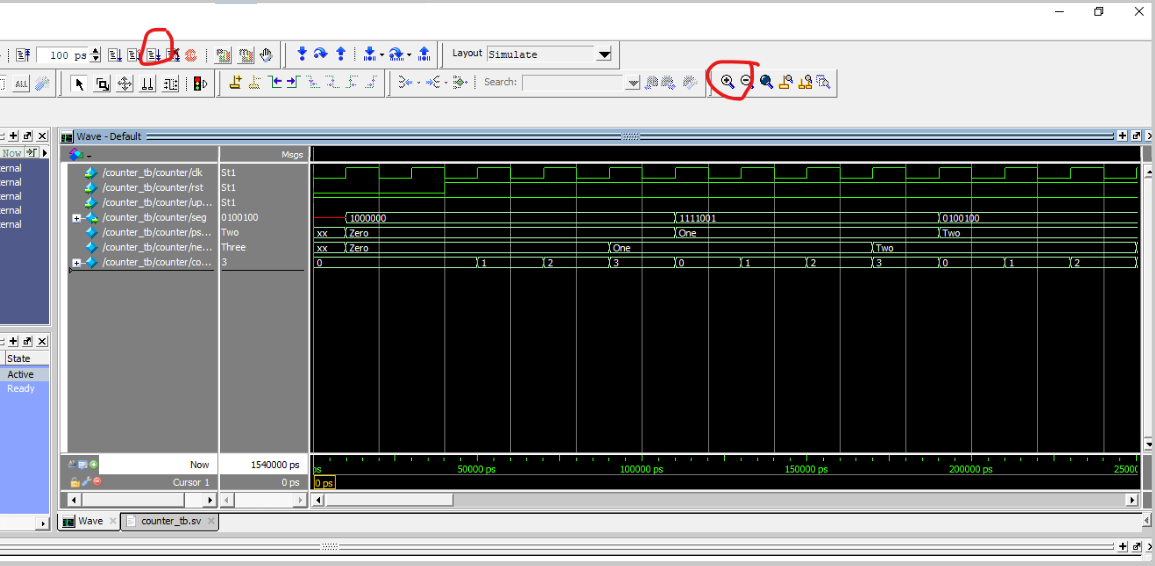Click the Run -All icon
The height and width of the screenshot is (566, 1155).
tap(154, 55)
